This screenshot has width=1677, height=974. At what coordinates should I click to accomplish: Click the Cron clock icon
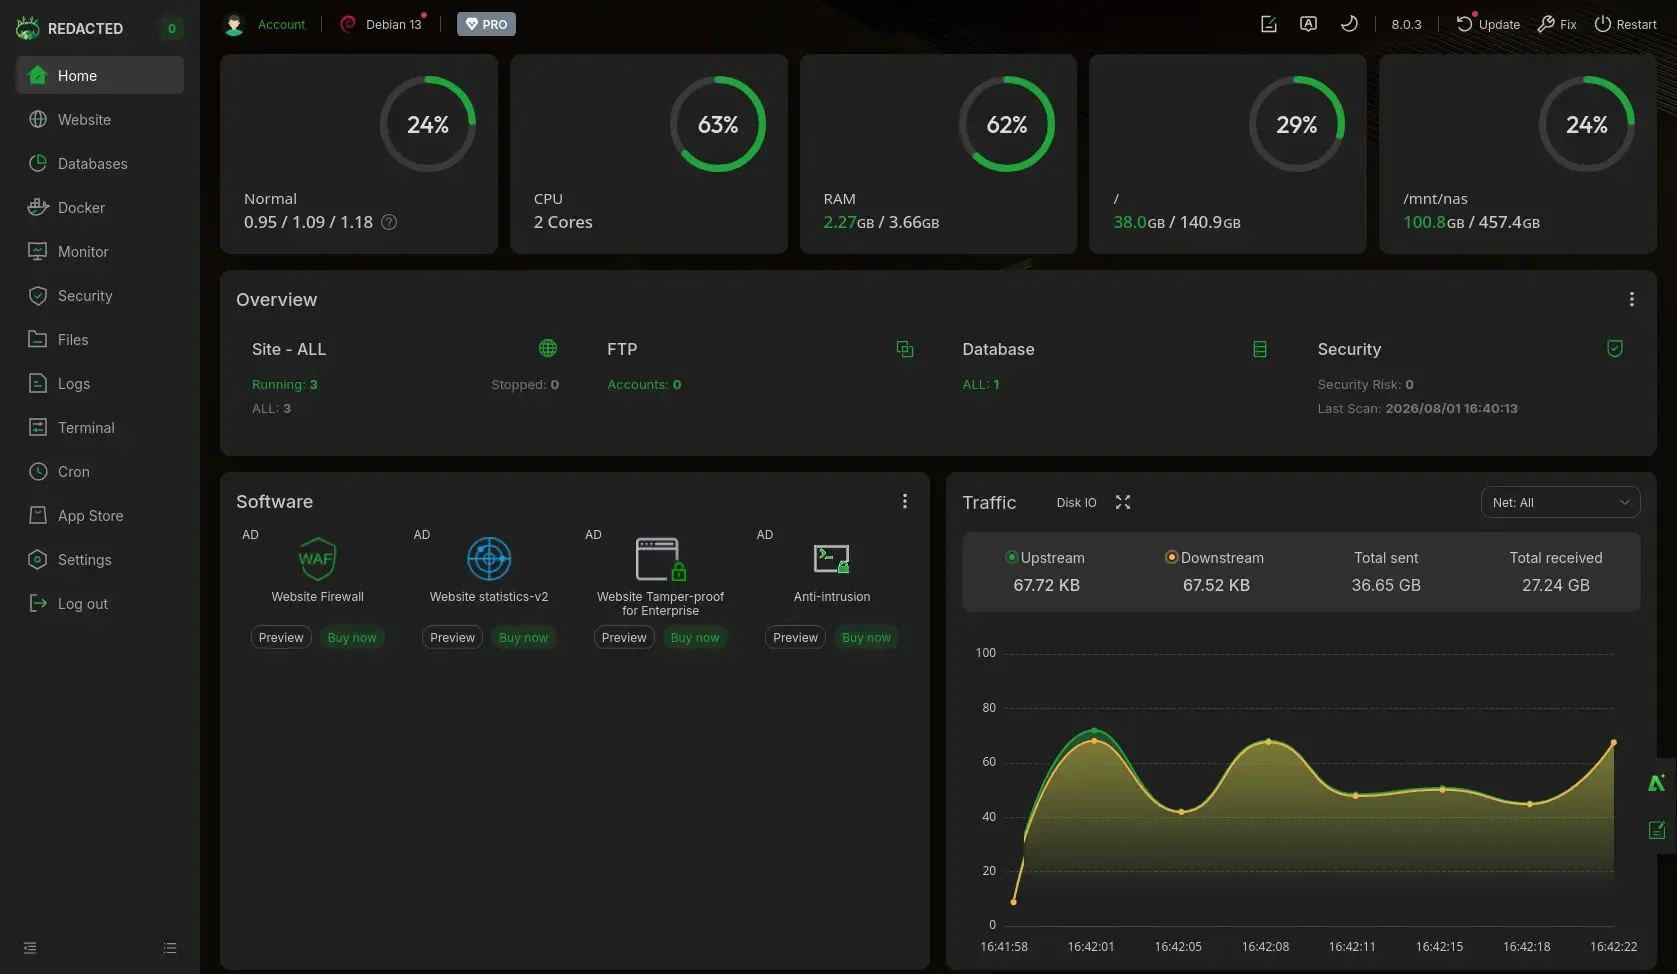38,471
